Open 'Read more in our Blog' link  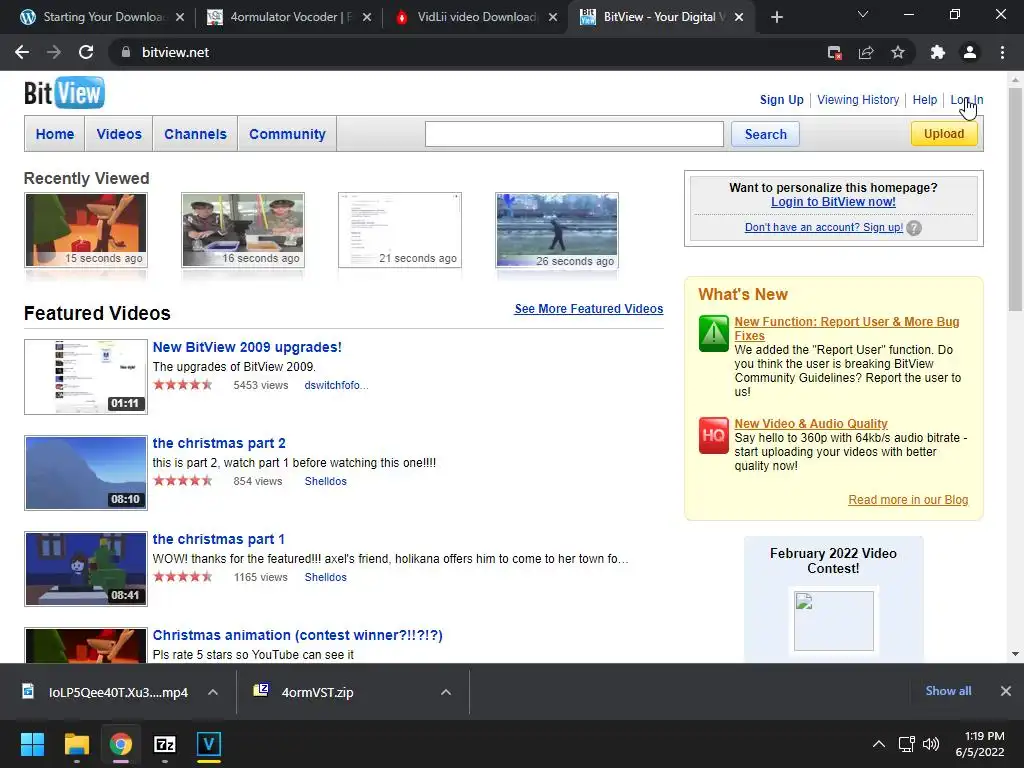click(908, 500)
